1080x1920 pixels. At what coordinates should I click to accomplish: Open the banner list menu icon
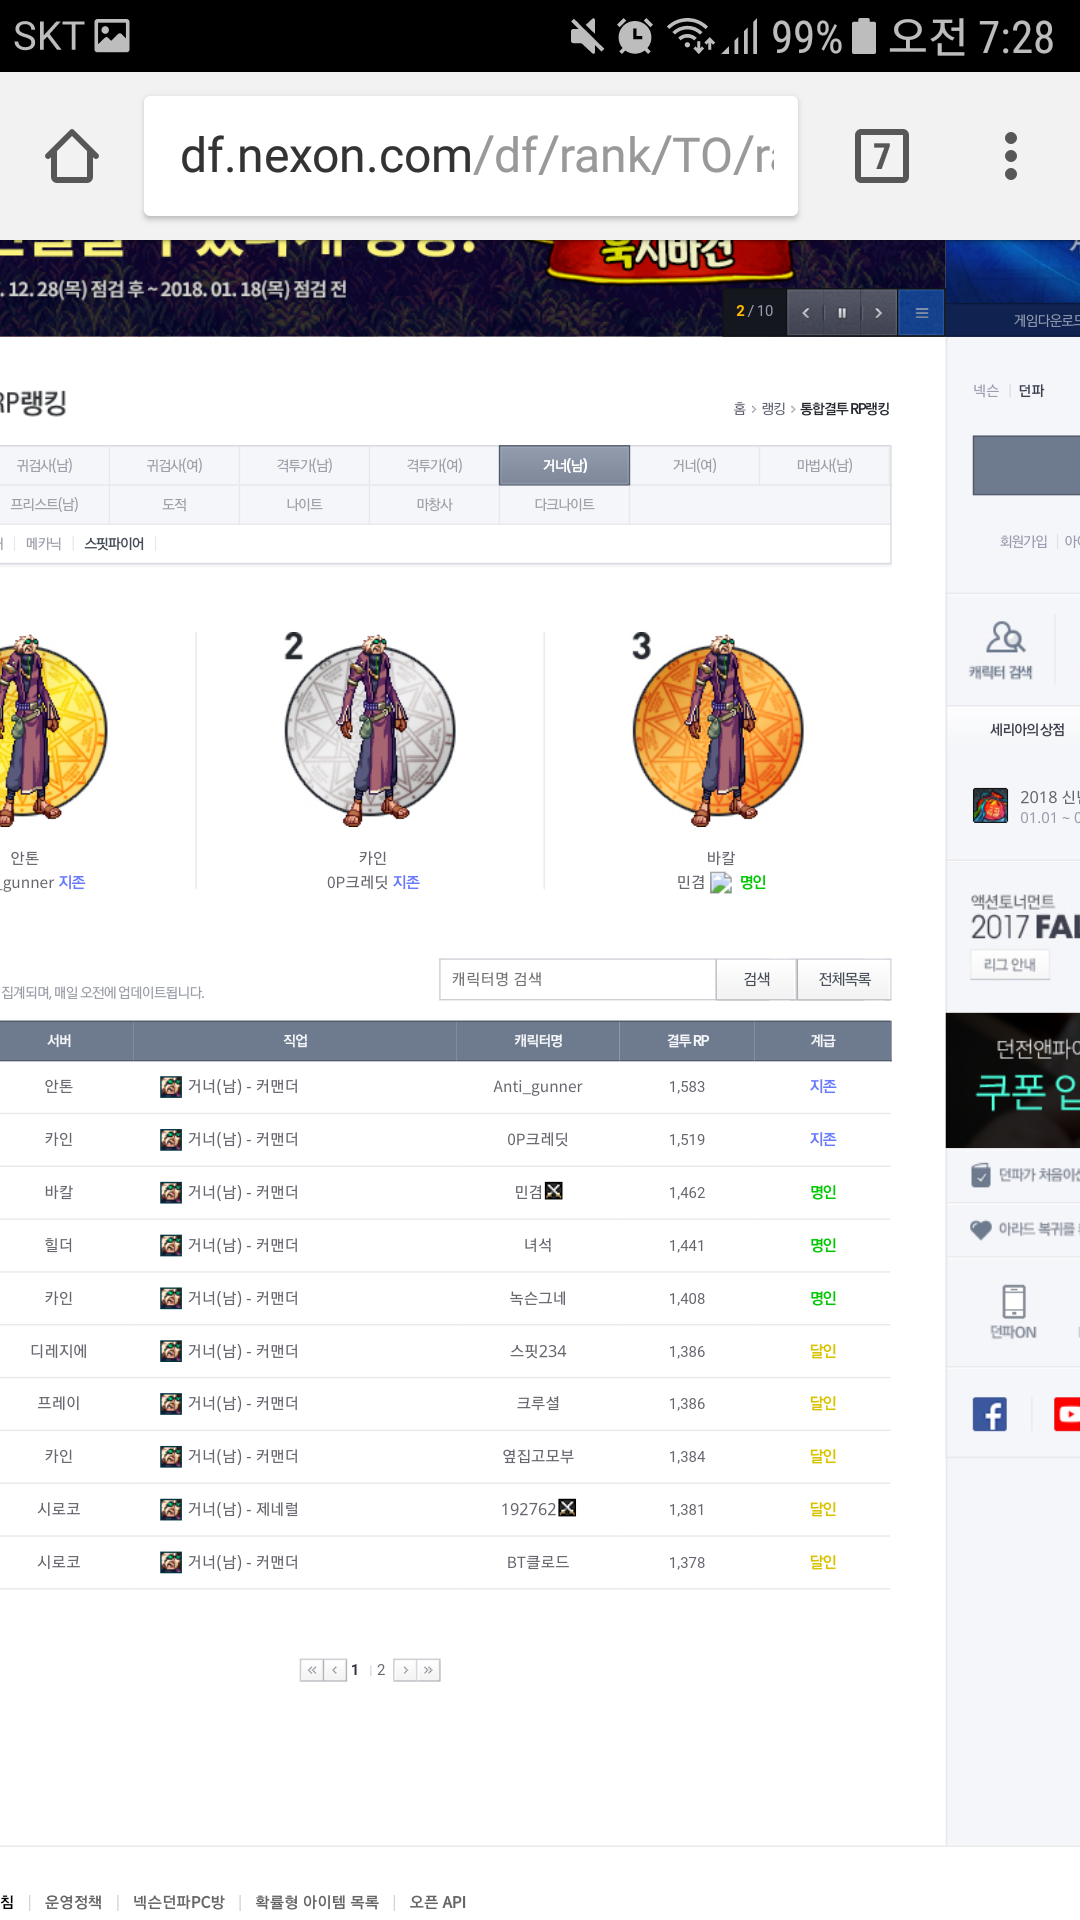(x=921, y=313)
